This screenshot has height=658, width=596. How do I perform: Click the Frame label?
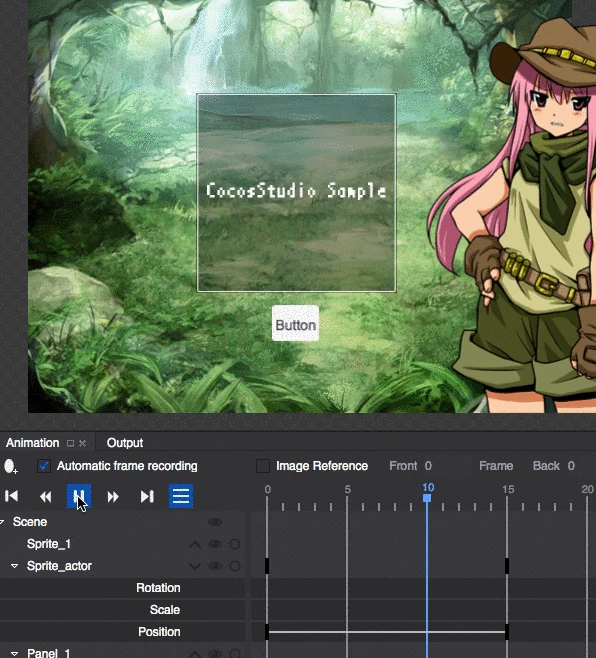pos(496,466)
